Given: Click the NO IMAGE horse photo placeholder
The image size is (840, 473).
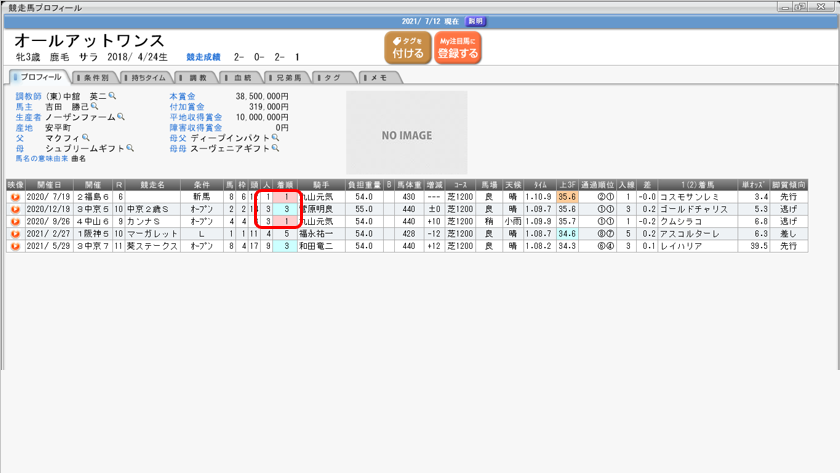Looking at the screenshot, I should [406, 134].
